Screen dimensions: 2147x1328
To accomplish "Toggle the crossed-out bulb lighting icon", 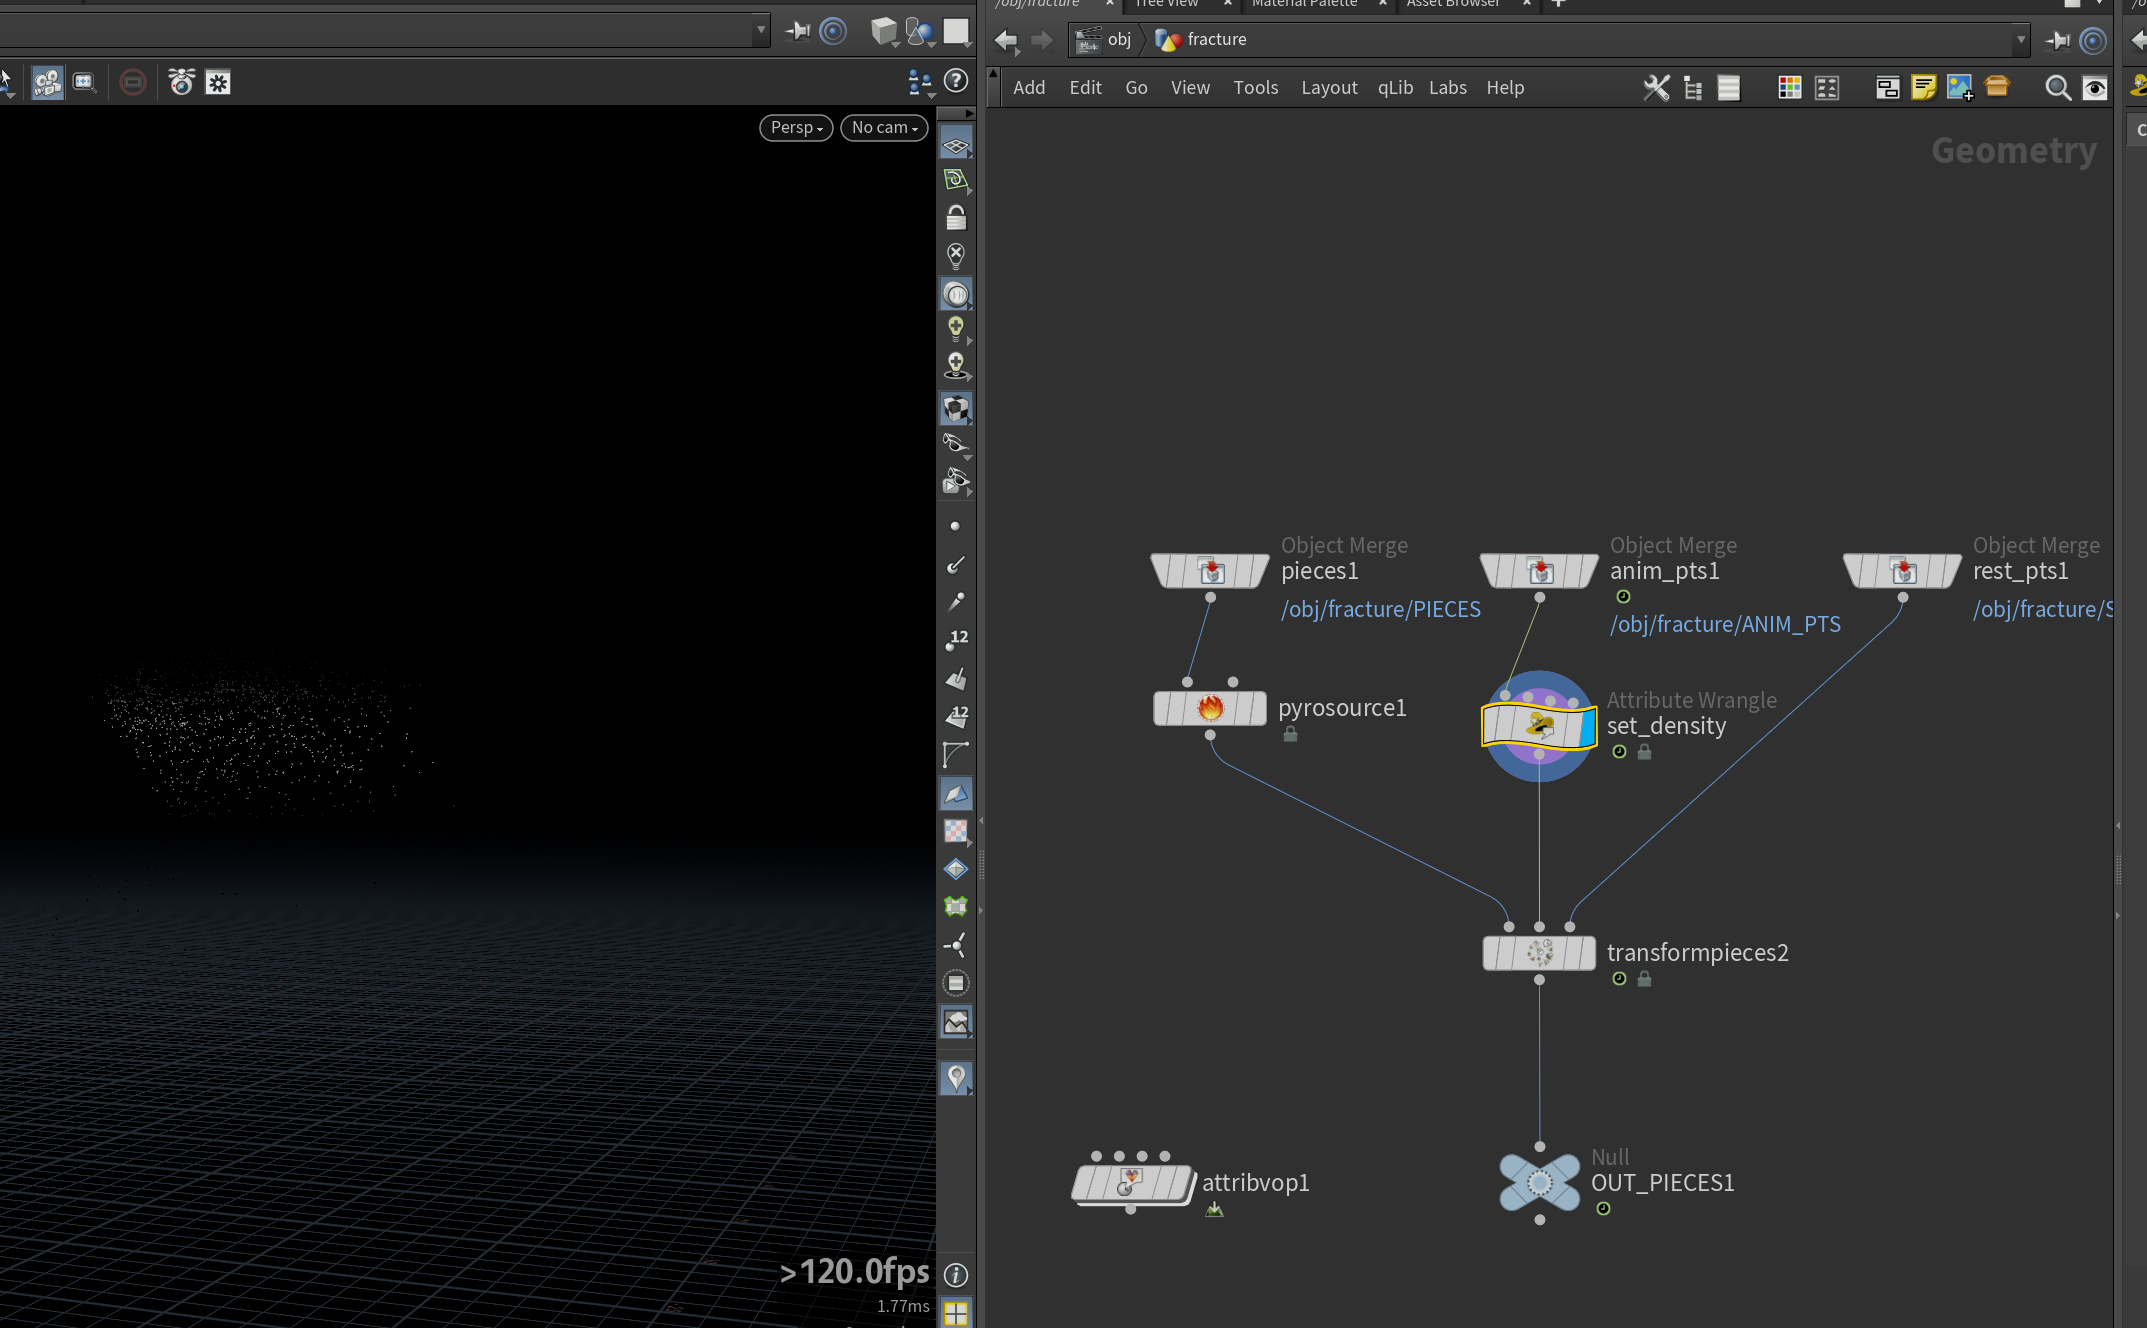I will click(956, 256).
